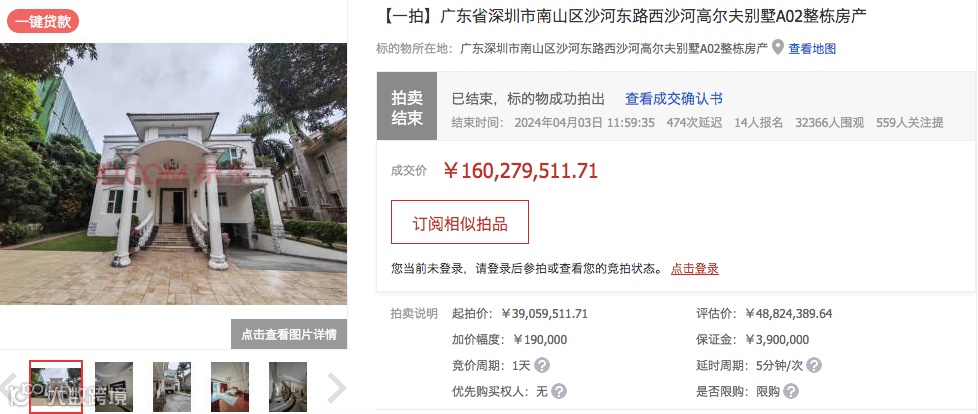Click the main villa photo
978x414 pixels.
173,174
